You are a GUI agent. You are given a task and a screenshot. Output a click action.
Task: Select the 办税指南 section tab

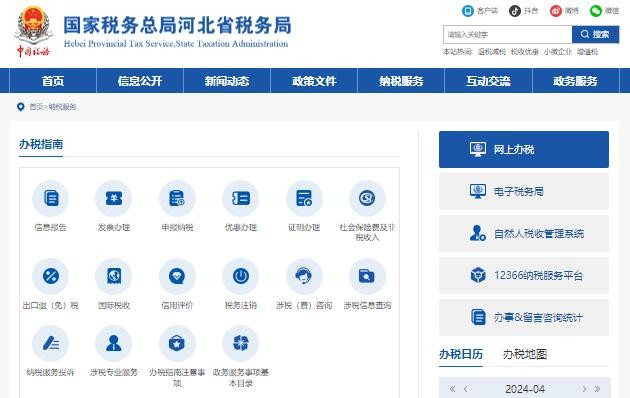41,144
